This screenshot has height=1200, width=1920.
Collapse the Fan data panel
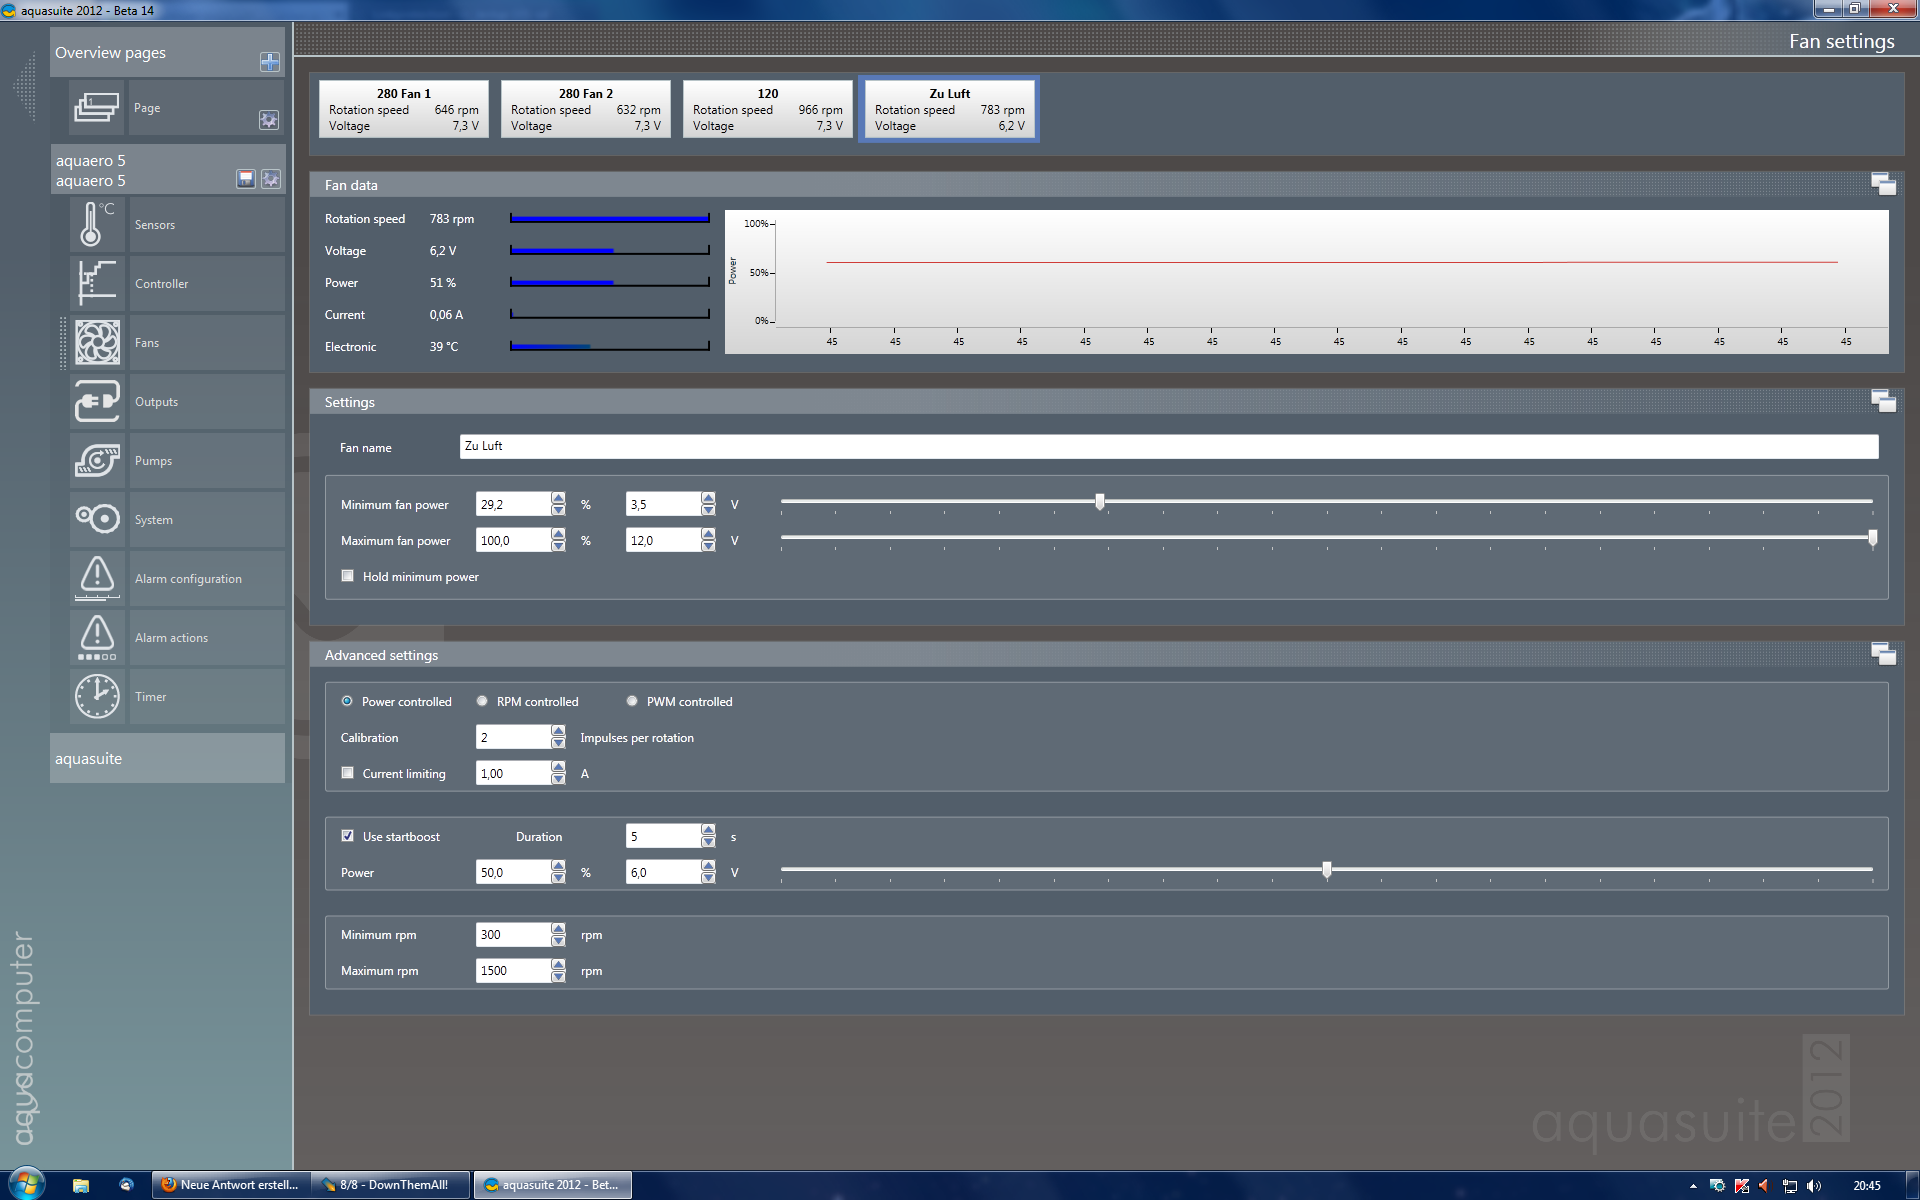[x=1882, y=185]
